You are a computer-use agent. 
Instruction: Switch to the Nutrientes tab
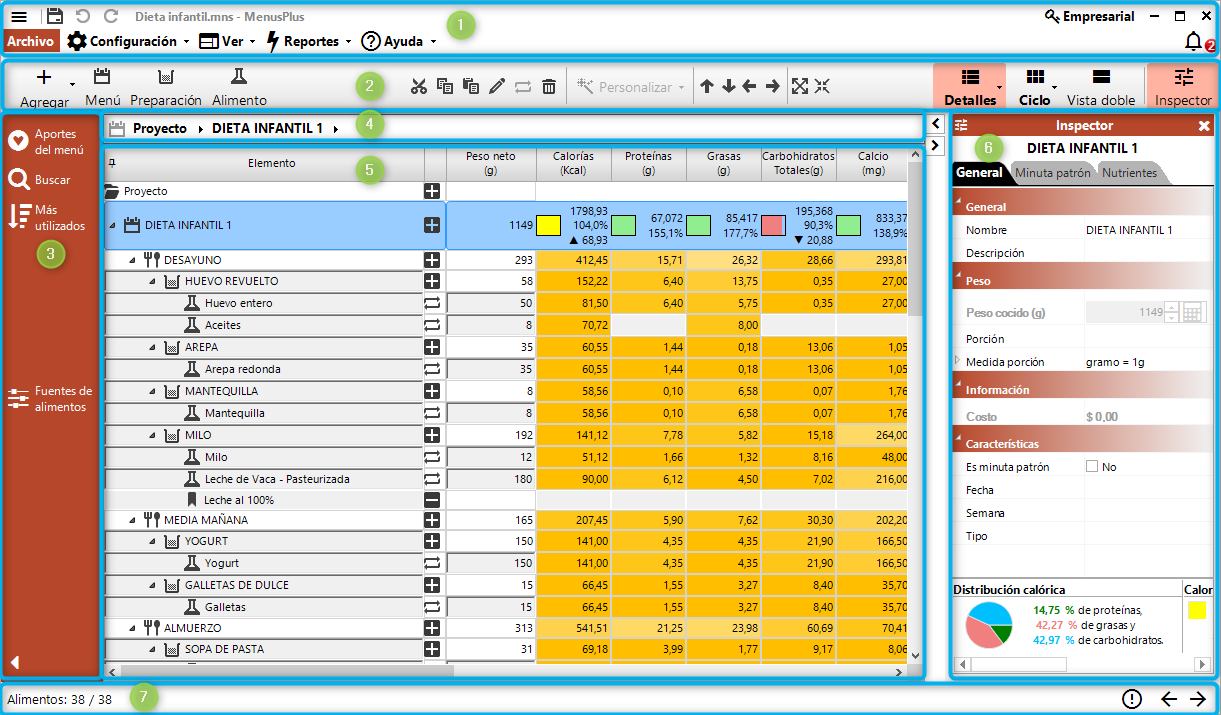tap(1128, 173)
